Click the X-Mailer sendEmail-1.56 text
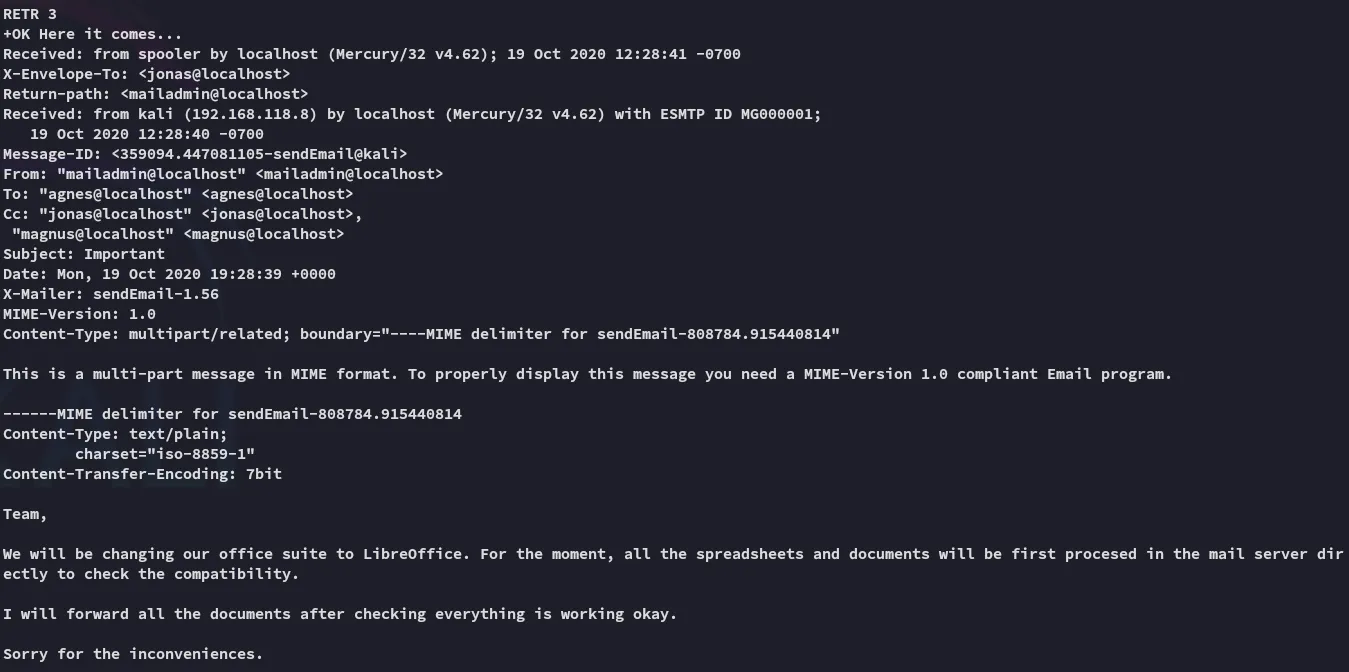 pyautogui.click(x=156, y=294)
